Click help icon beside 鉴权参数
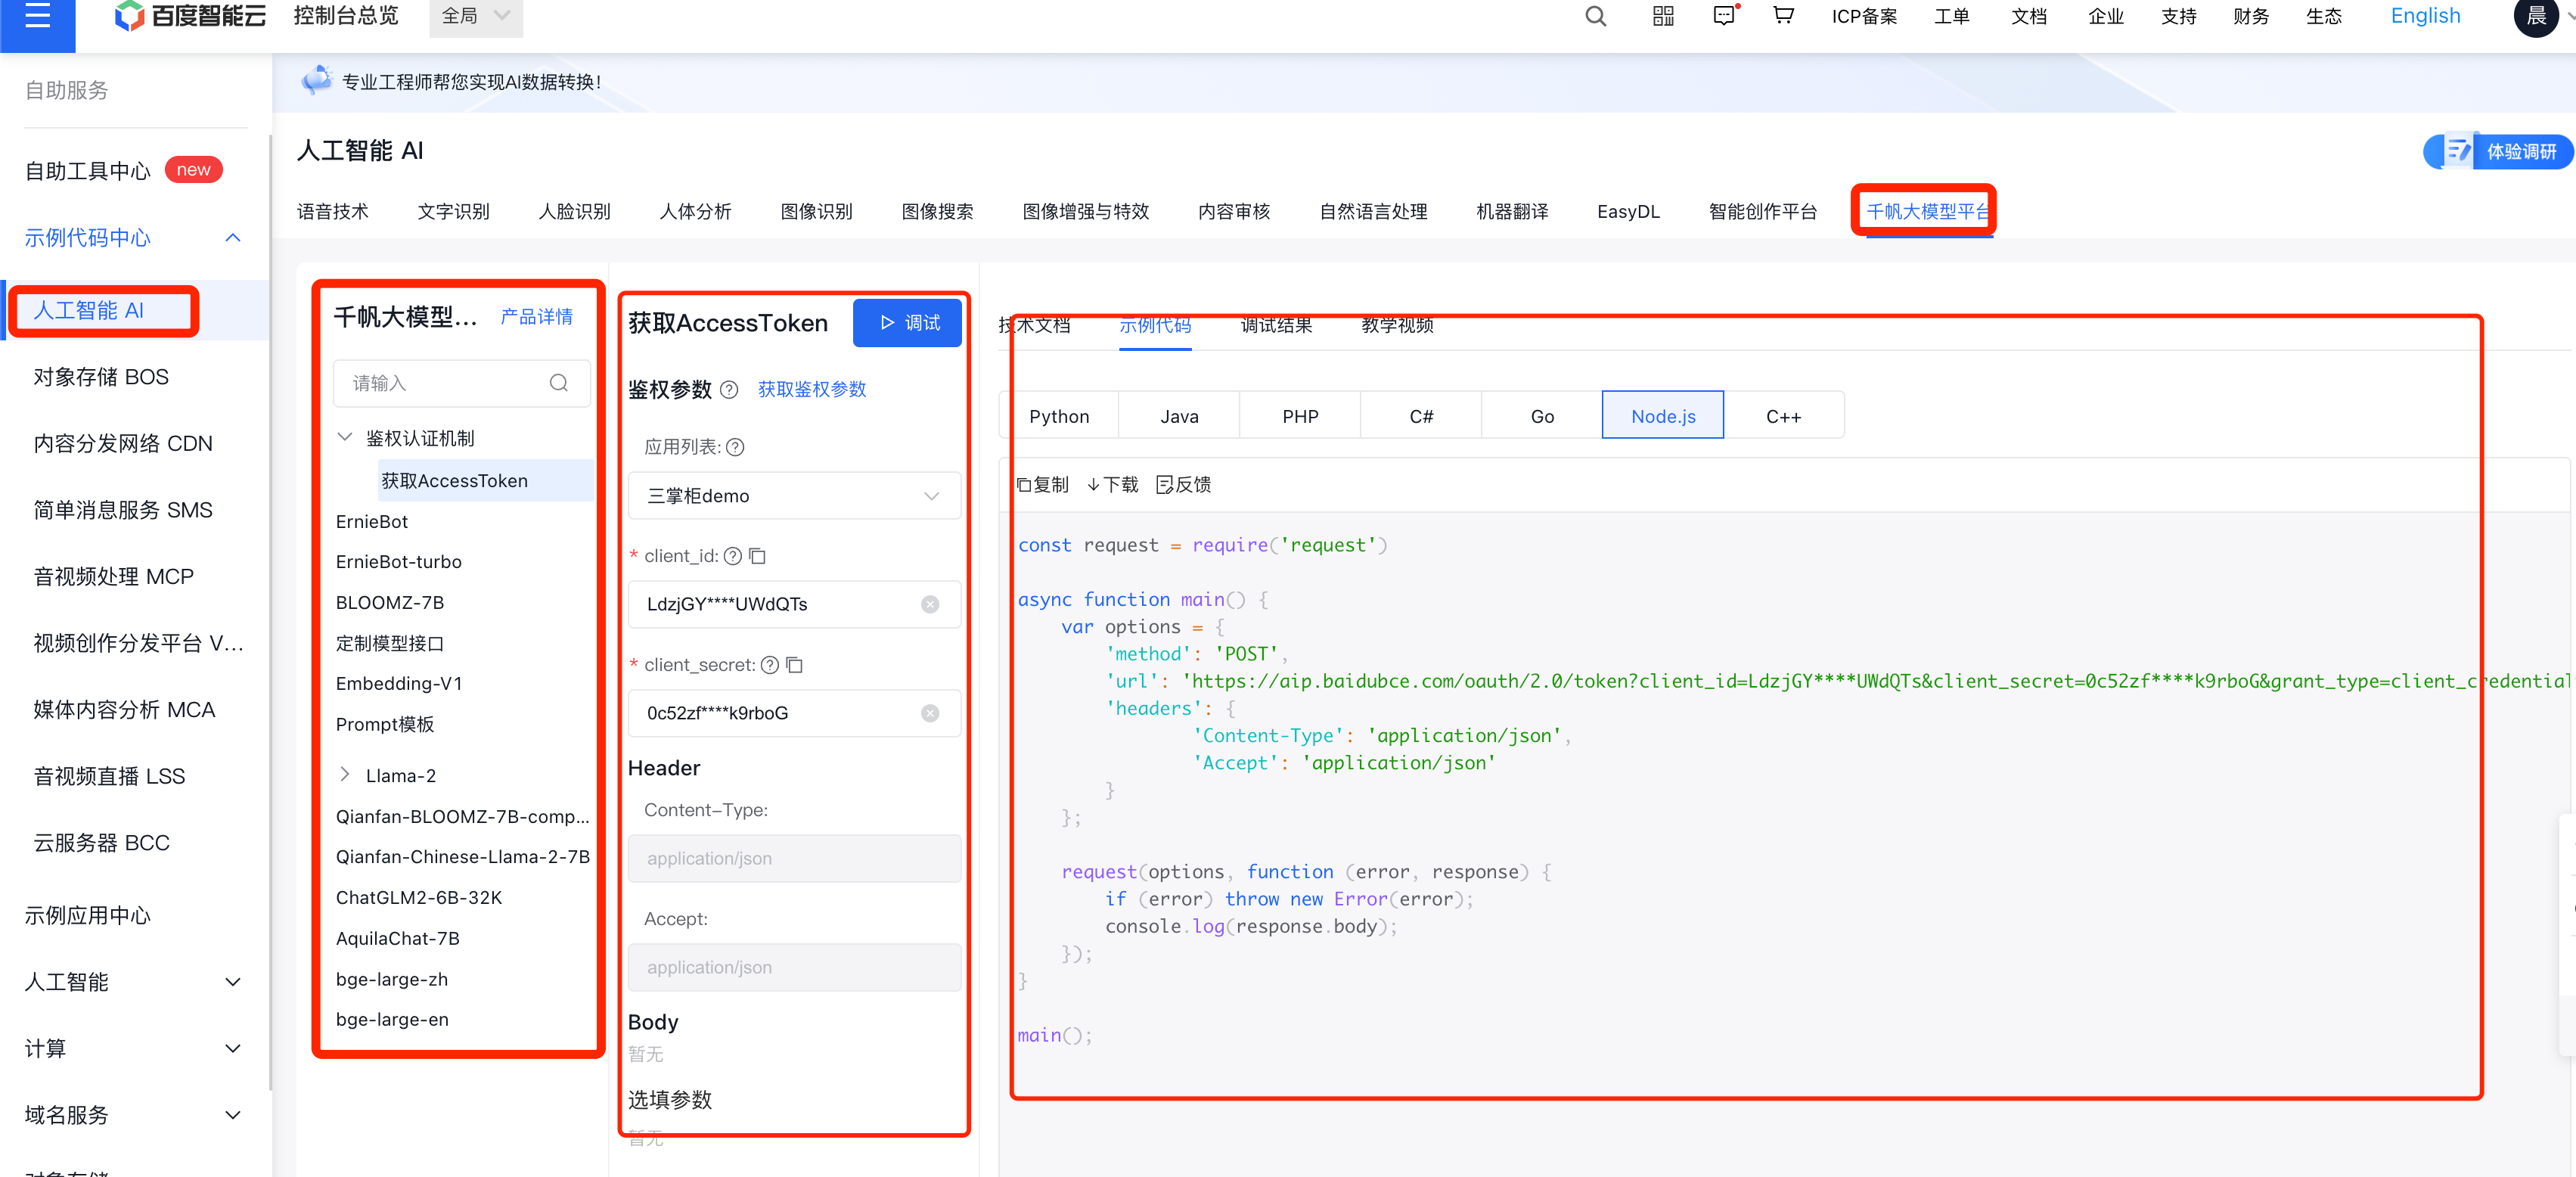Screen dimensions: 2576x1177 tap(730, 390)
